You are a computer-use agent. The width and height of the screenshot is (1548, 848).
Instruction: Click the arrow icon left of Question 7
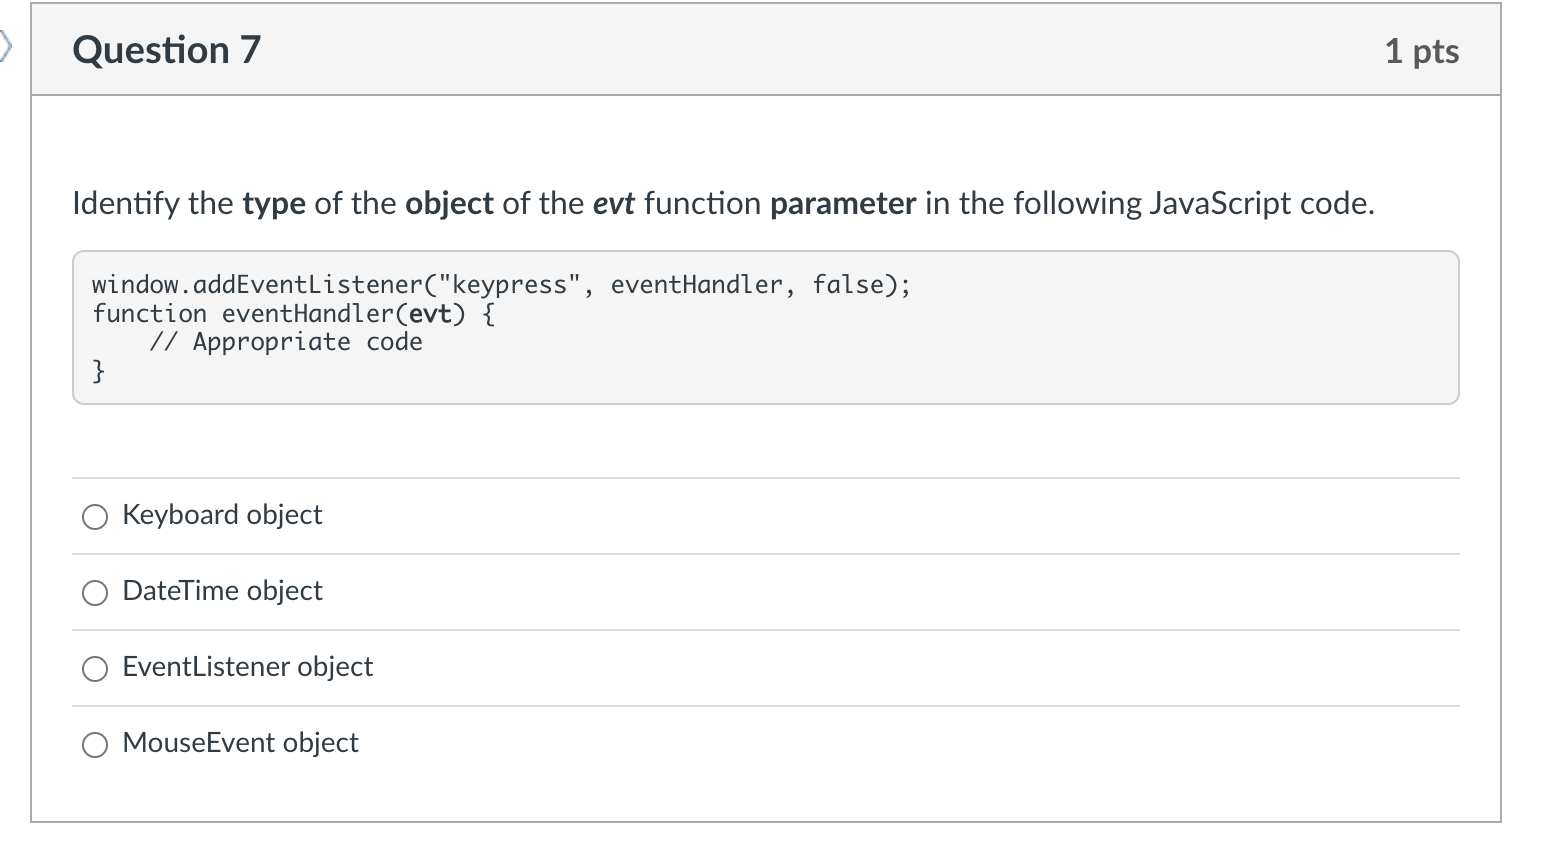[6, 45]
